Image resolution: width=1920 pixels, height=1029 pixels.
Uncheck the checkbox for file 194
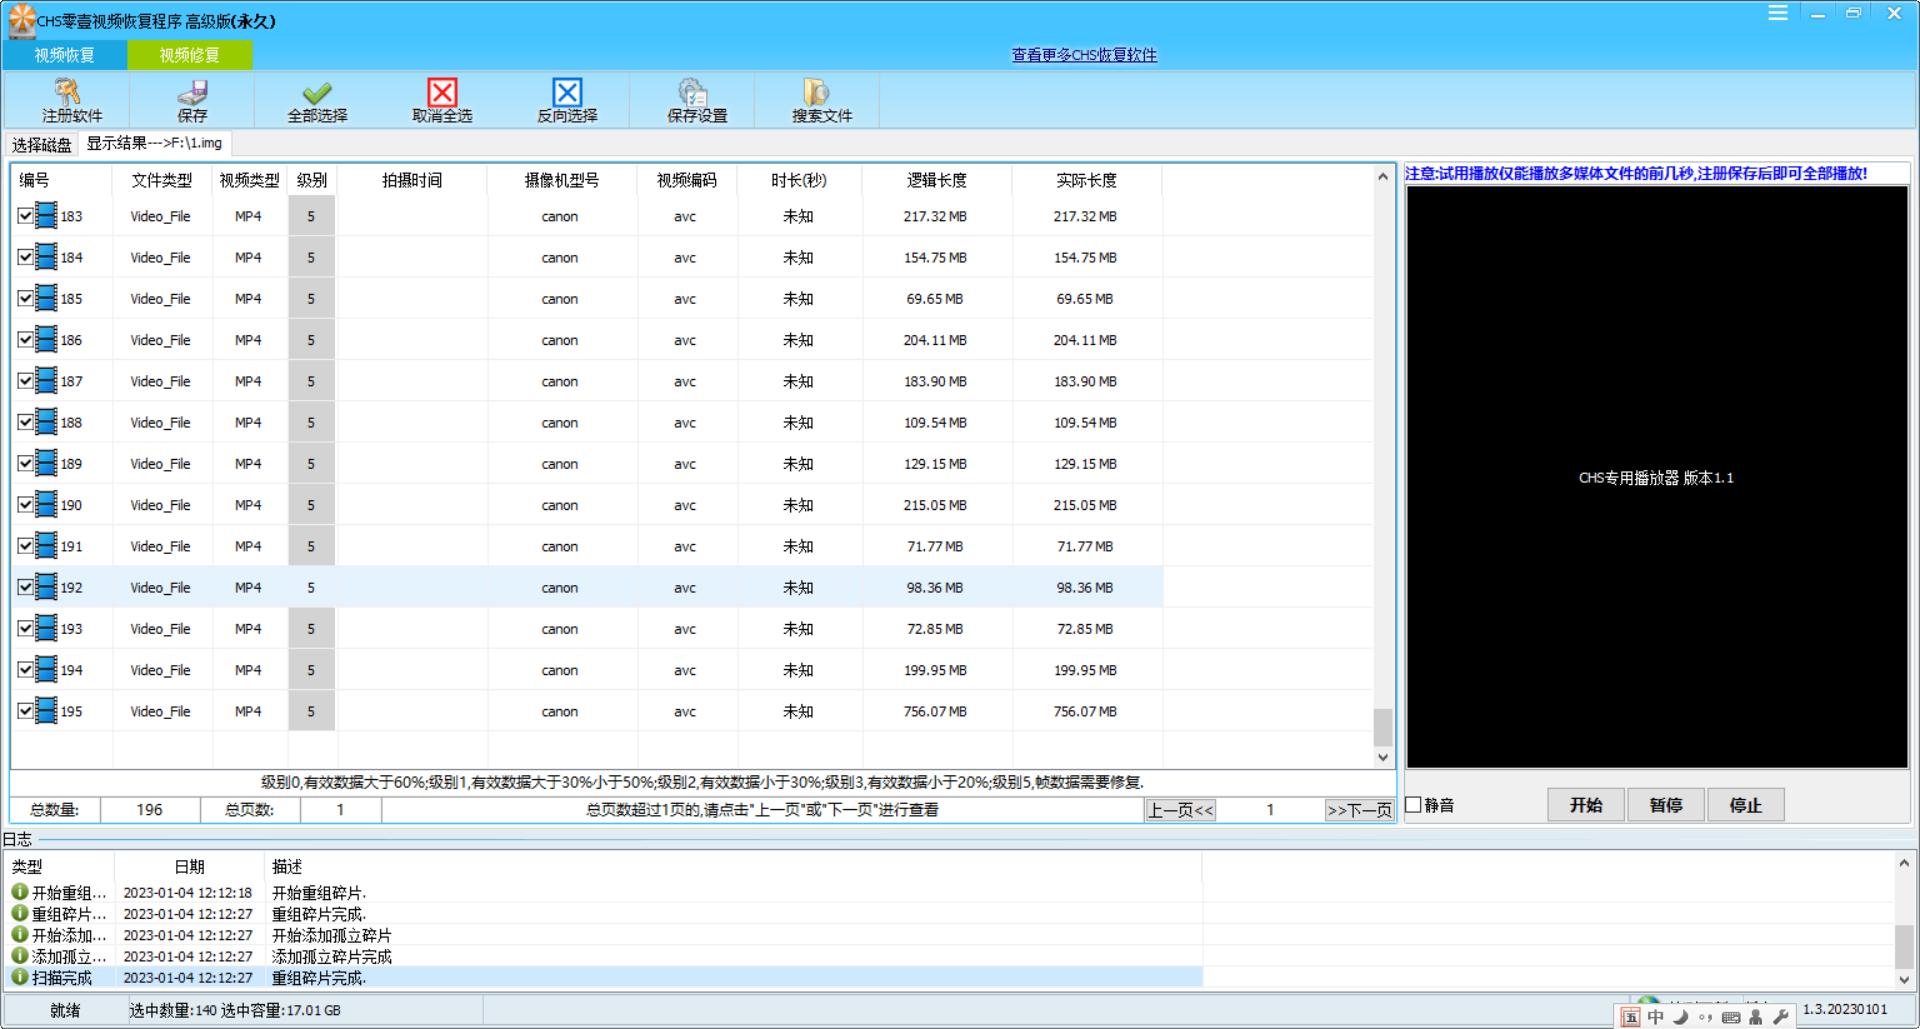(x=25, y=669)
